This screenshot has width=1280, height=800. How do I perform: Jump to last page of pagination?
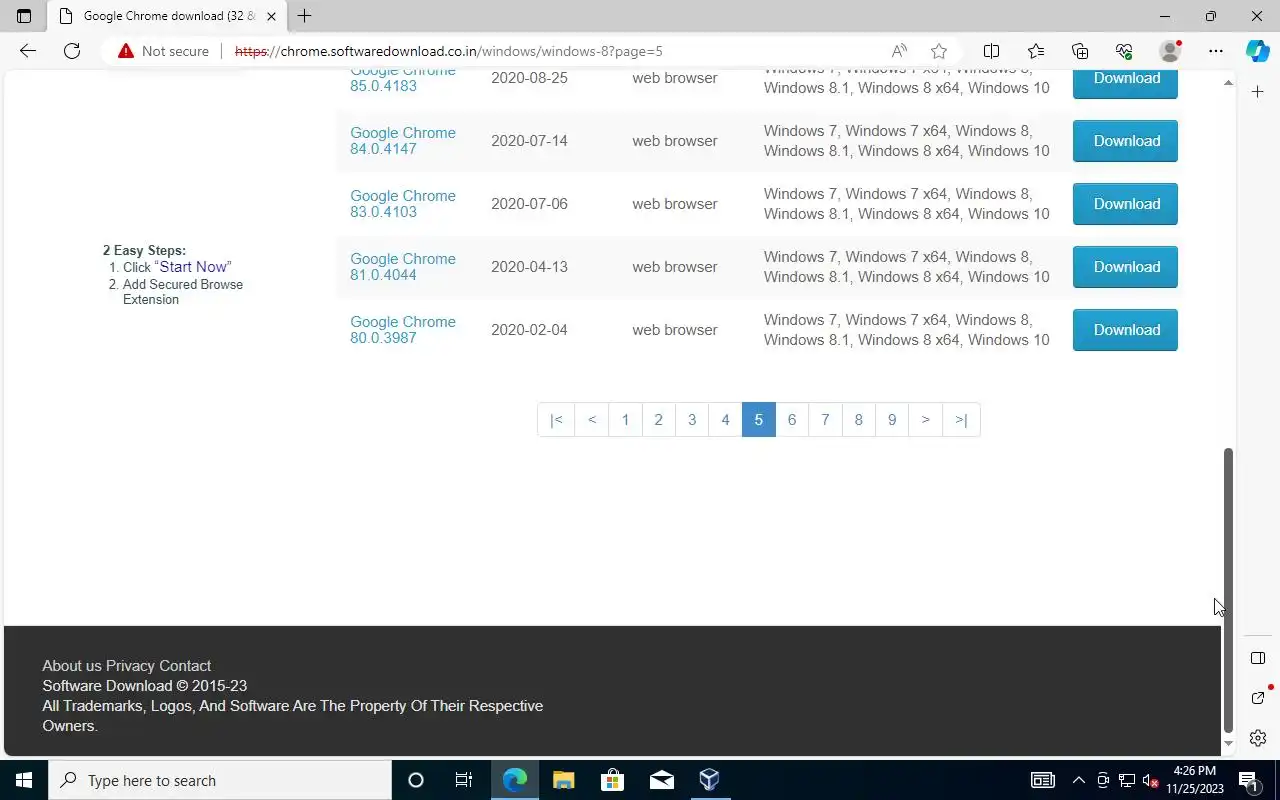pos(961,420)
